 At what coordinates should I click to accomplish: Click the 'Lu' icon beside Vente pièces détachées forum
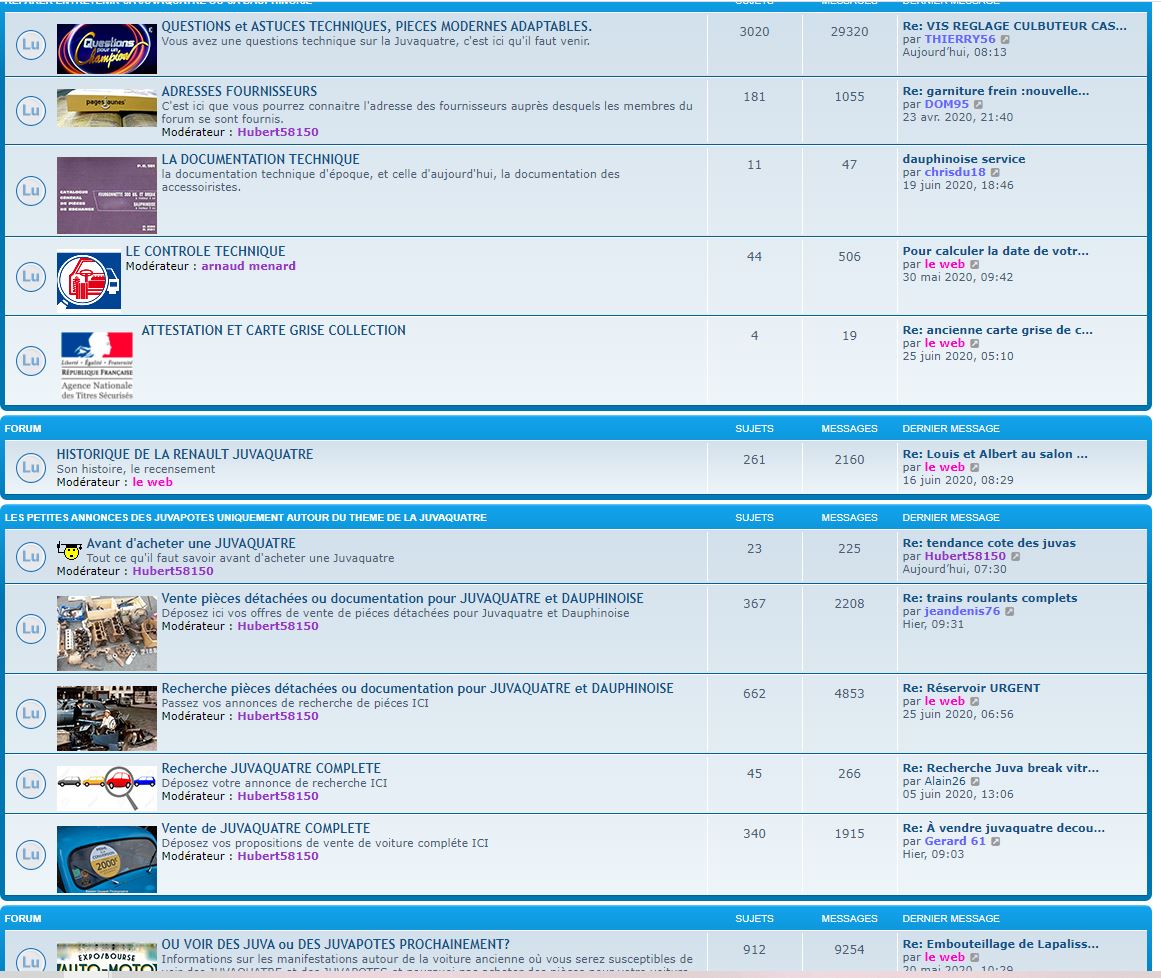31,629
